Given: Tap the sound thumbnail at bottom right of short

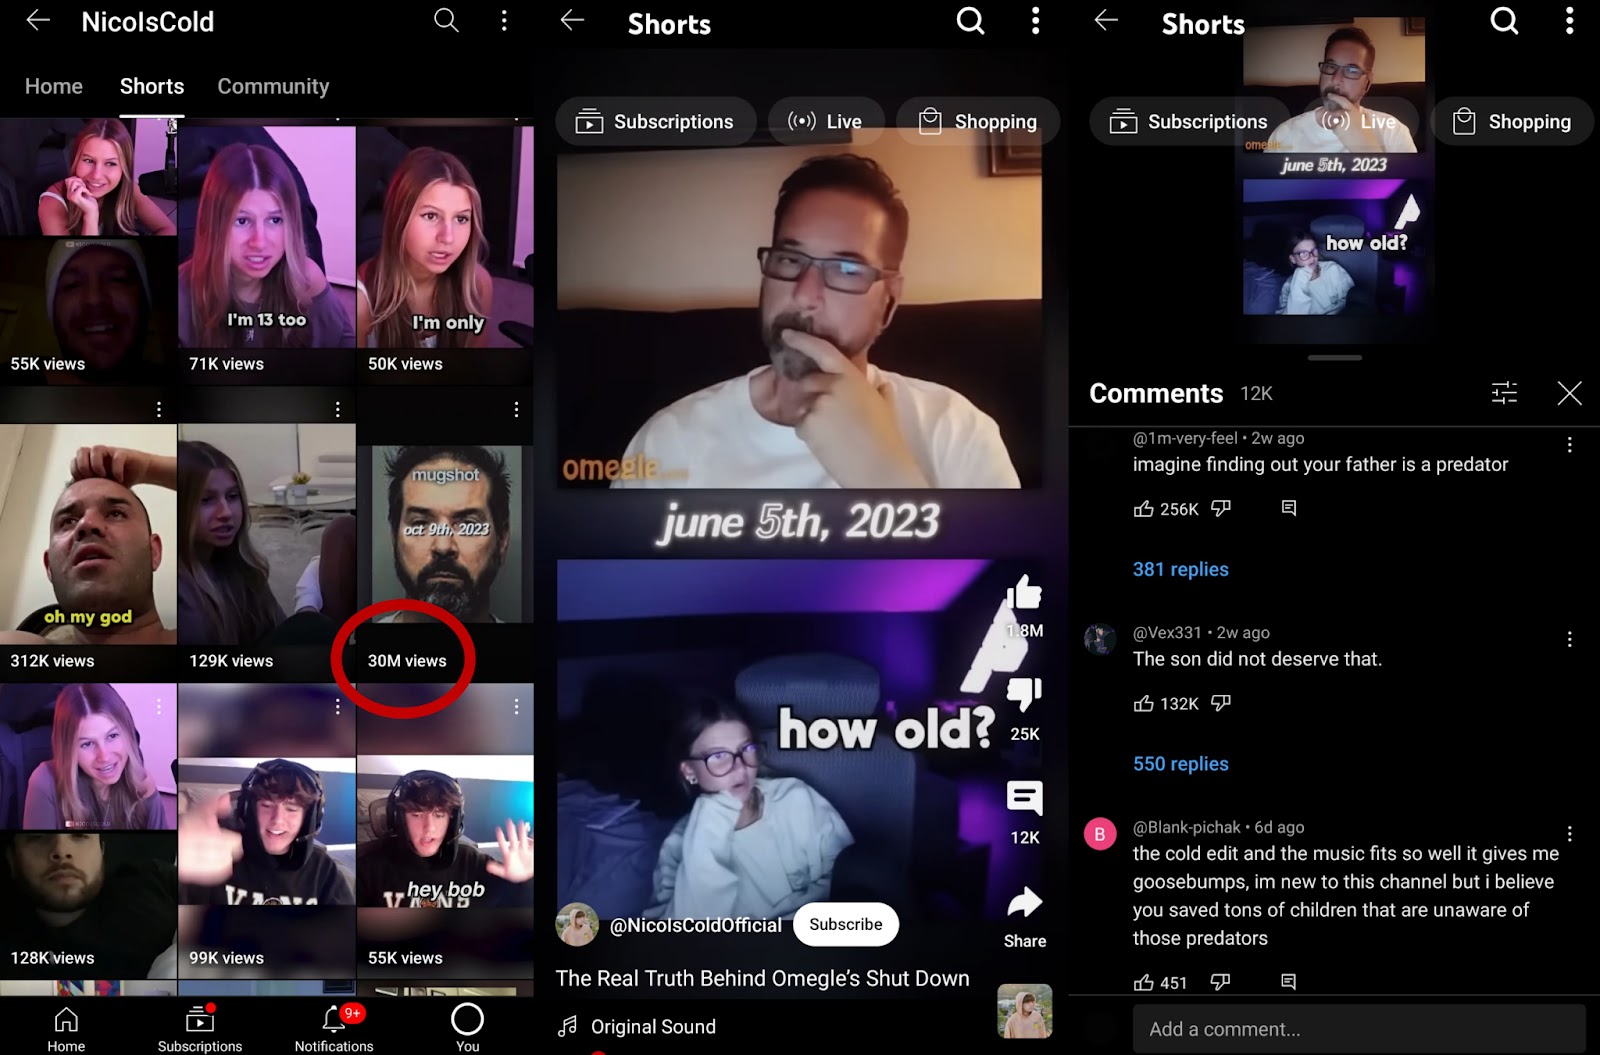Looking at the screenshot, I should pos(1024,1011).
